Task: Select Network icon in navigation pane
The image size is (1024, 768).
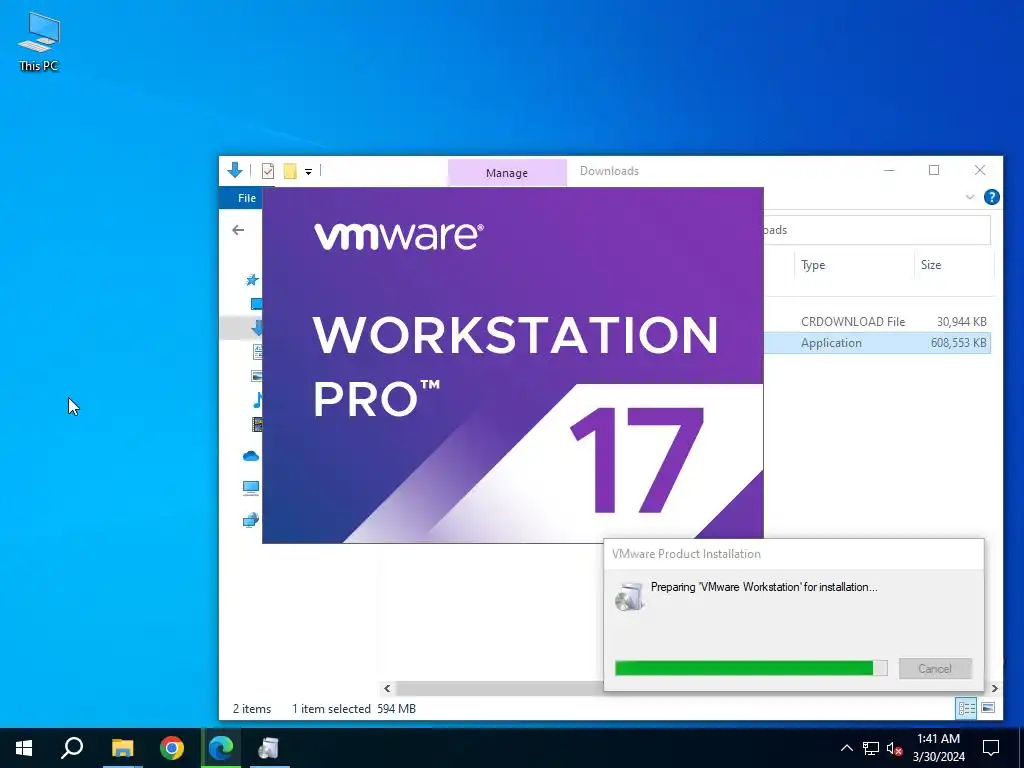Action: click(x=251, y=520)
